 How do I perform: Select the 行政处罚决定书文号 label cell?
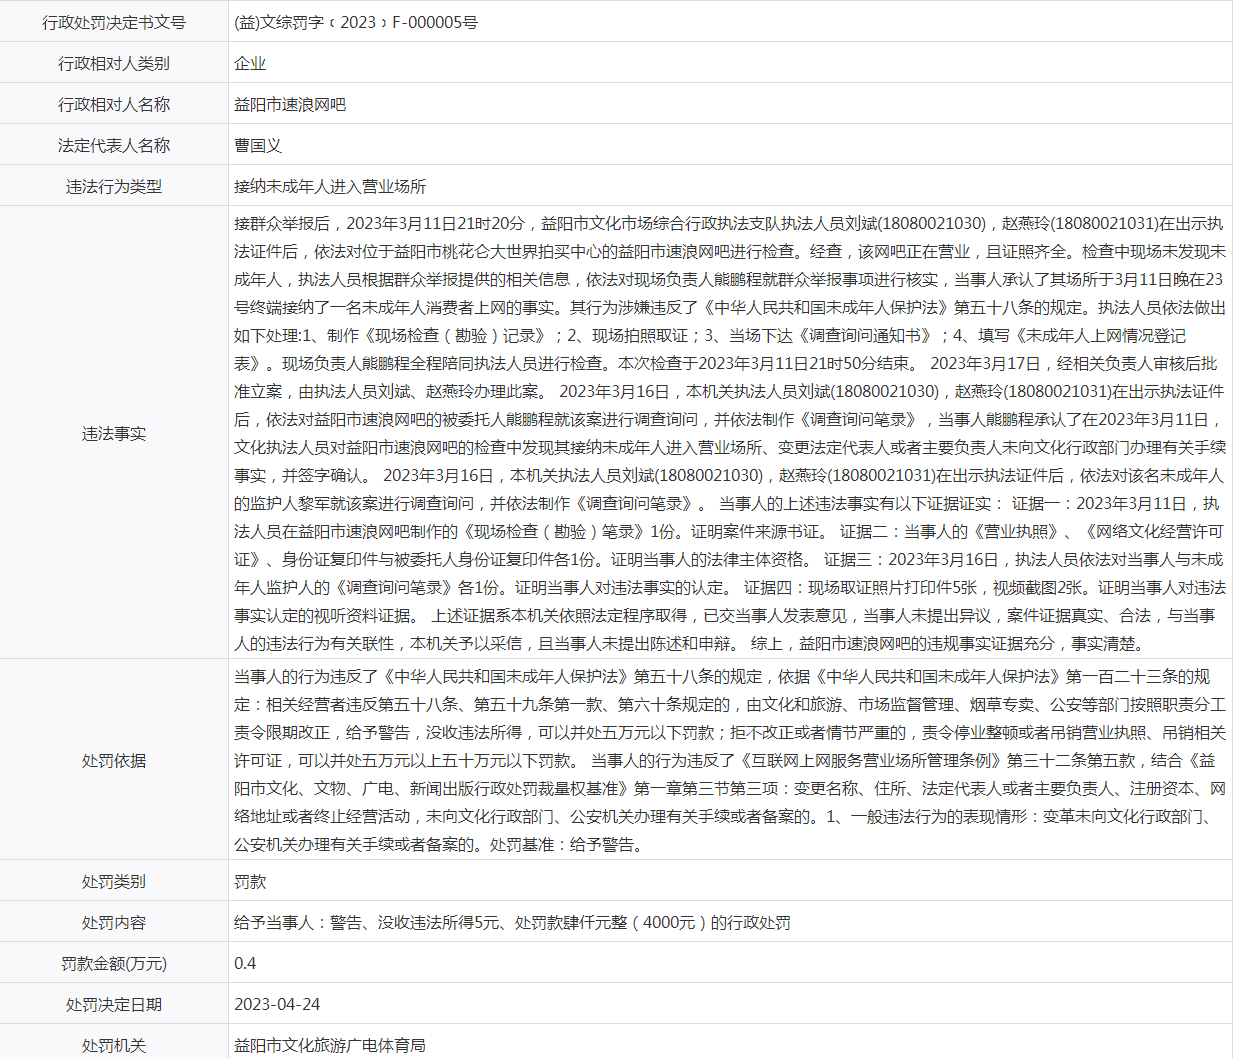click(114, 22)
